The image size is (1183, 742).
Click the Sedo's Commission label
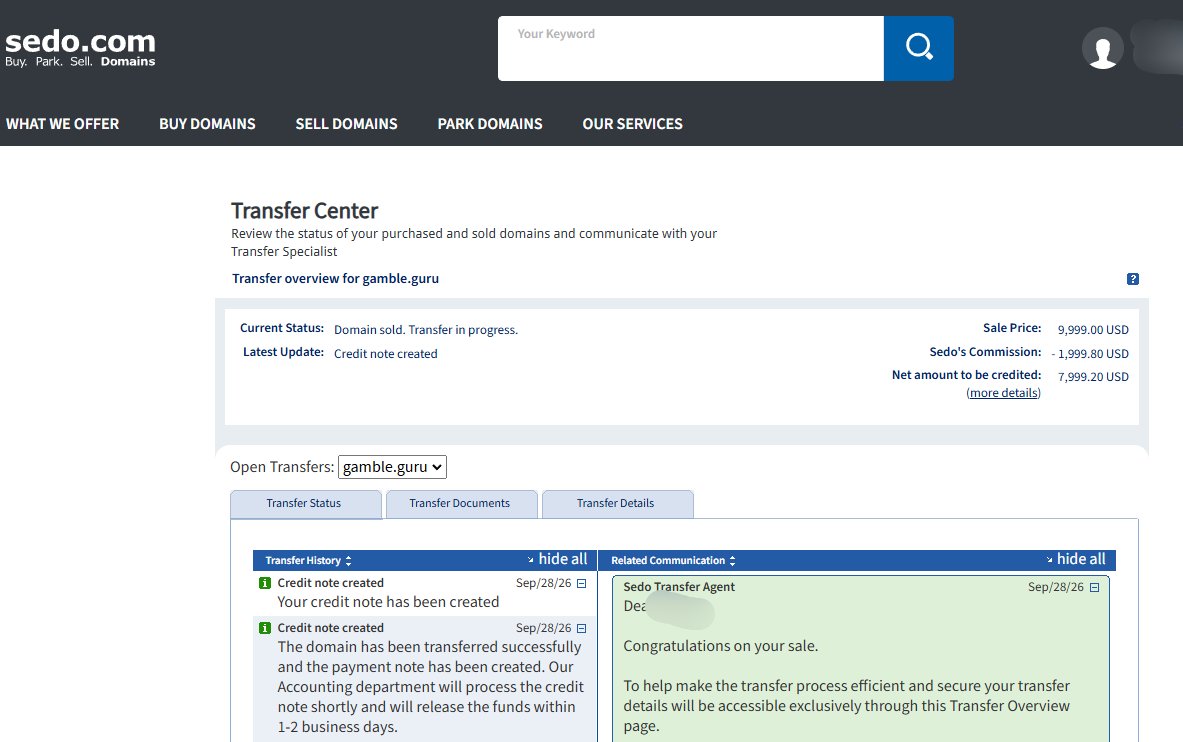[x=985, y=352]
